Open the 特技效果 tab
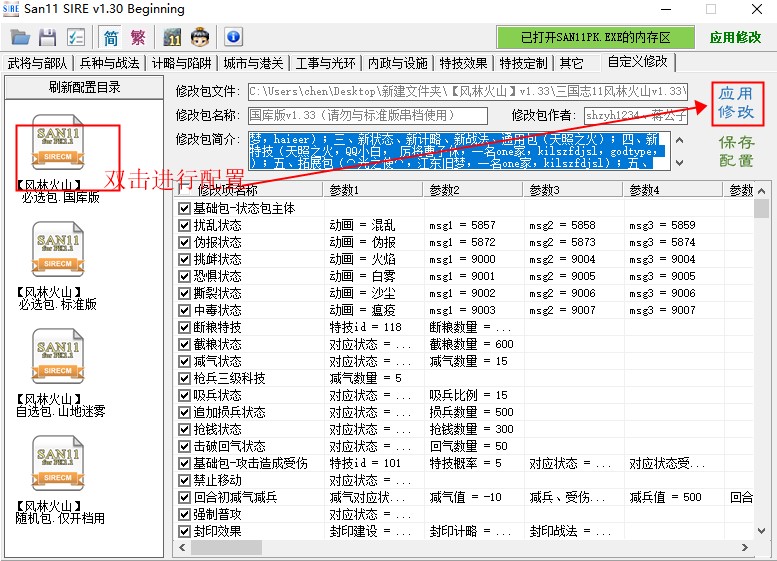777x561 pixels. (463, 63)
